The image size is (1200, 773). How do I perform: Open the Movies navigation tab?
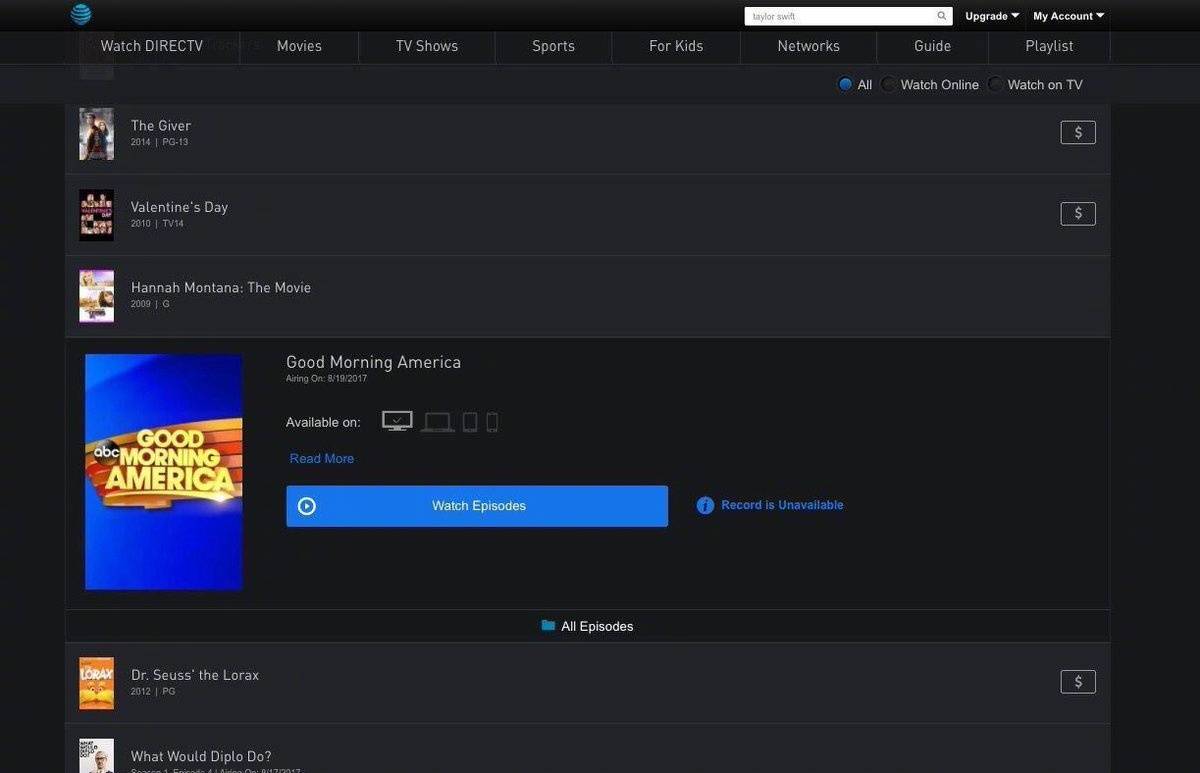tap(299, 46)
